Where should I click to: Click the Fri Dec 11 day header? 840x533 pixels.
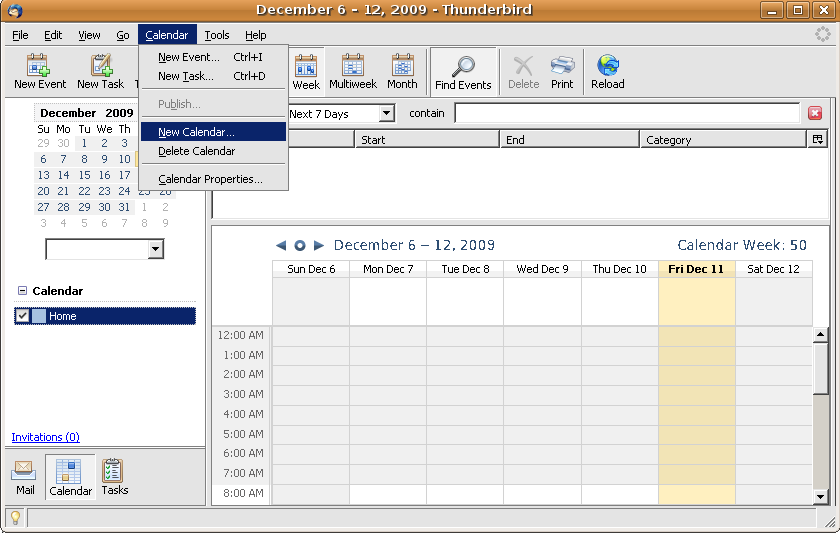point(696,269)
